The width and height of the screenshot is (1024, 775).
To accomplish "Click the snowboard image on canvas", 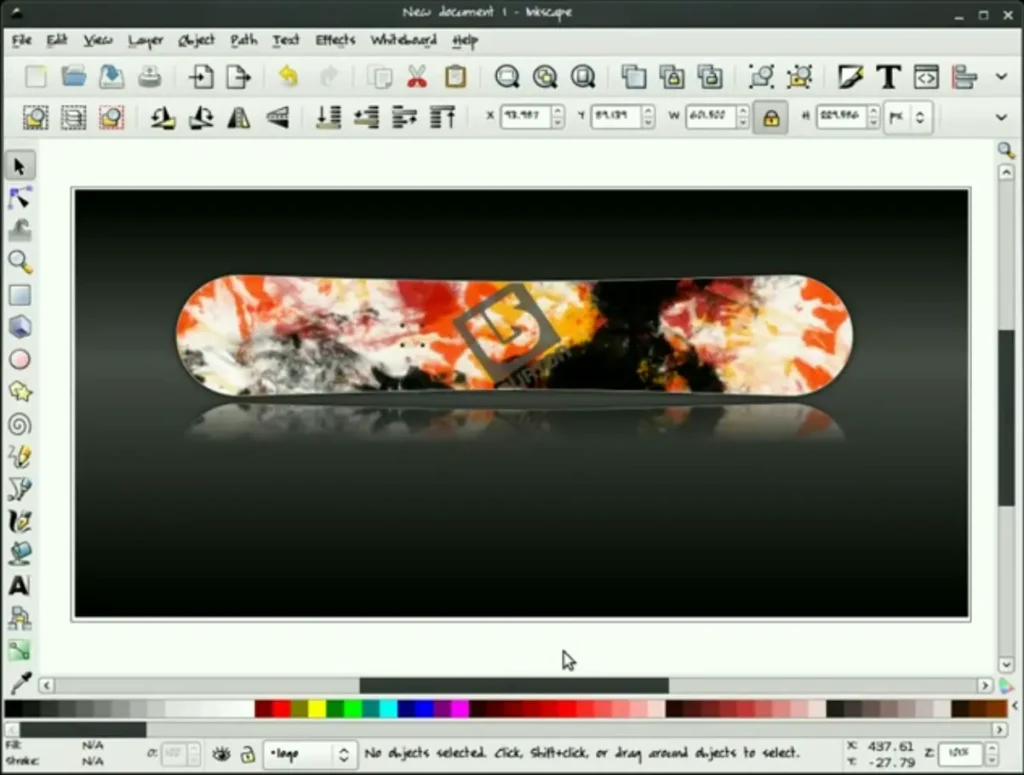I will click(514, 334).
